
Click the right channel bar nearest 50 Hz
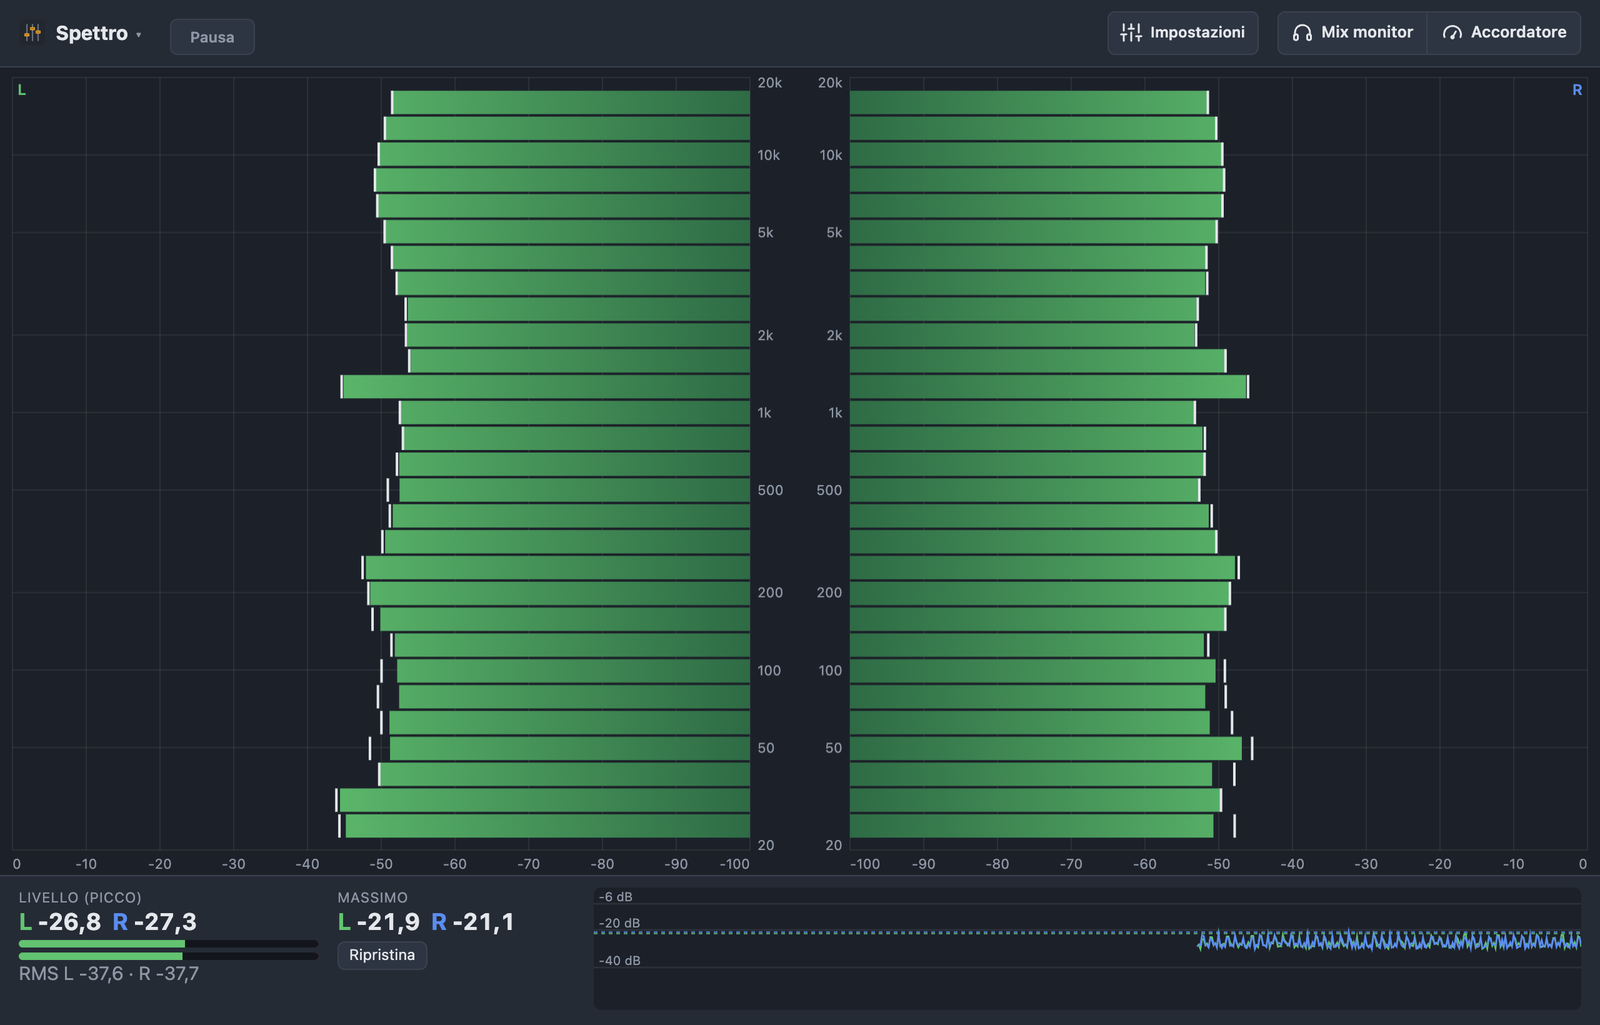(x=1046, y=748)
